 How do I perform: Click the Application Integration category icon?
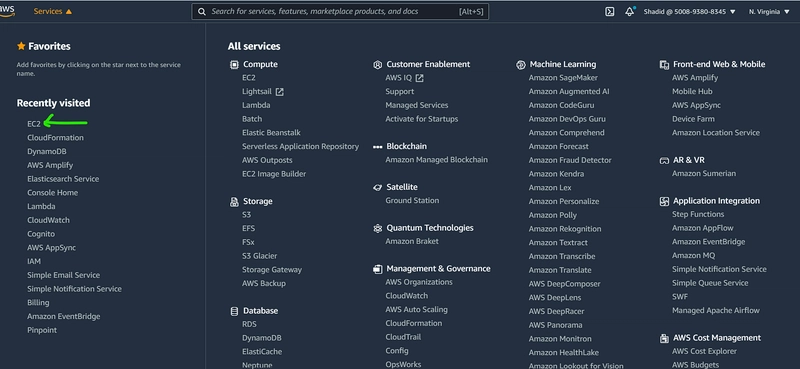pos(664,202)
